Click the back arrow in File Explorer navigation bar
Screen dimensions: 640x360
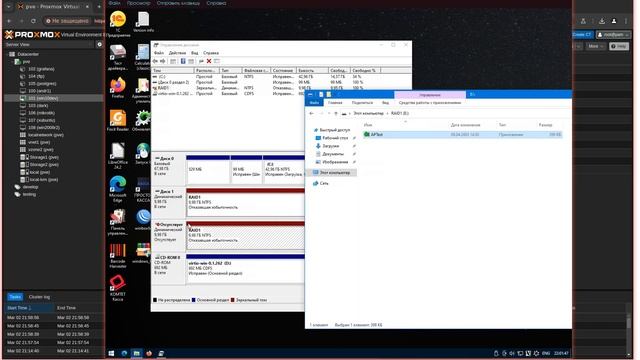pos(311,113)
